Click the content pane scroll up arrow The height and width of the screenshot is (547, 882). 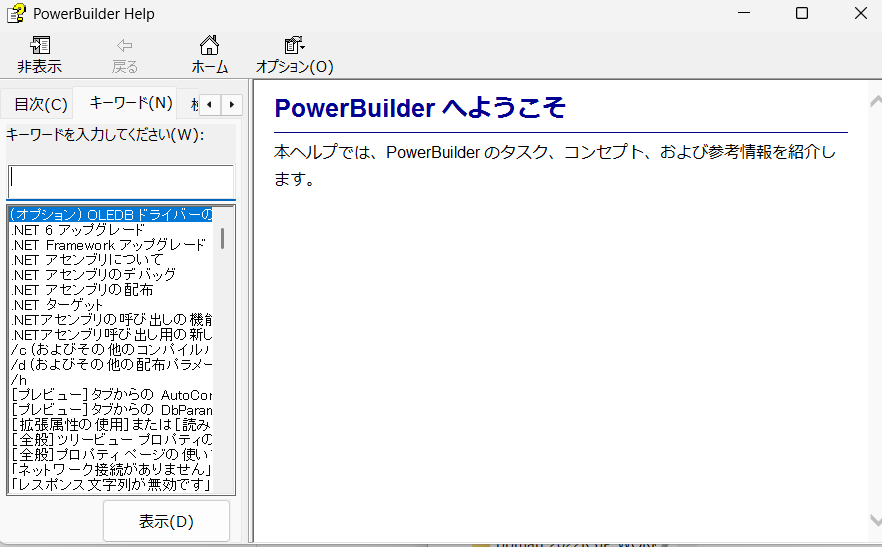pyautogui.click(x=875, y=101)
